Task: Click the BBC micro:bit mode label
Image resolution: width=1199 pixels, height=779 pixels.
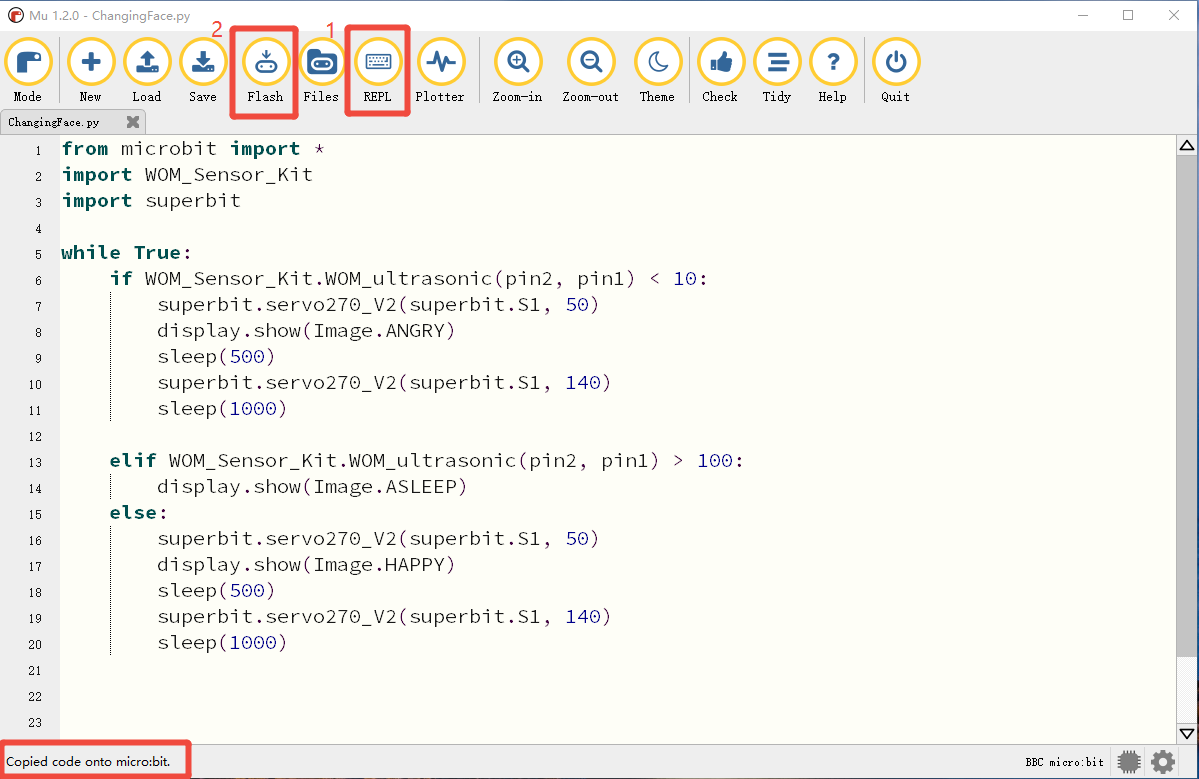Action: 1064,762
